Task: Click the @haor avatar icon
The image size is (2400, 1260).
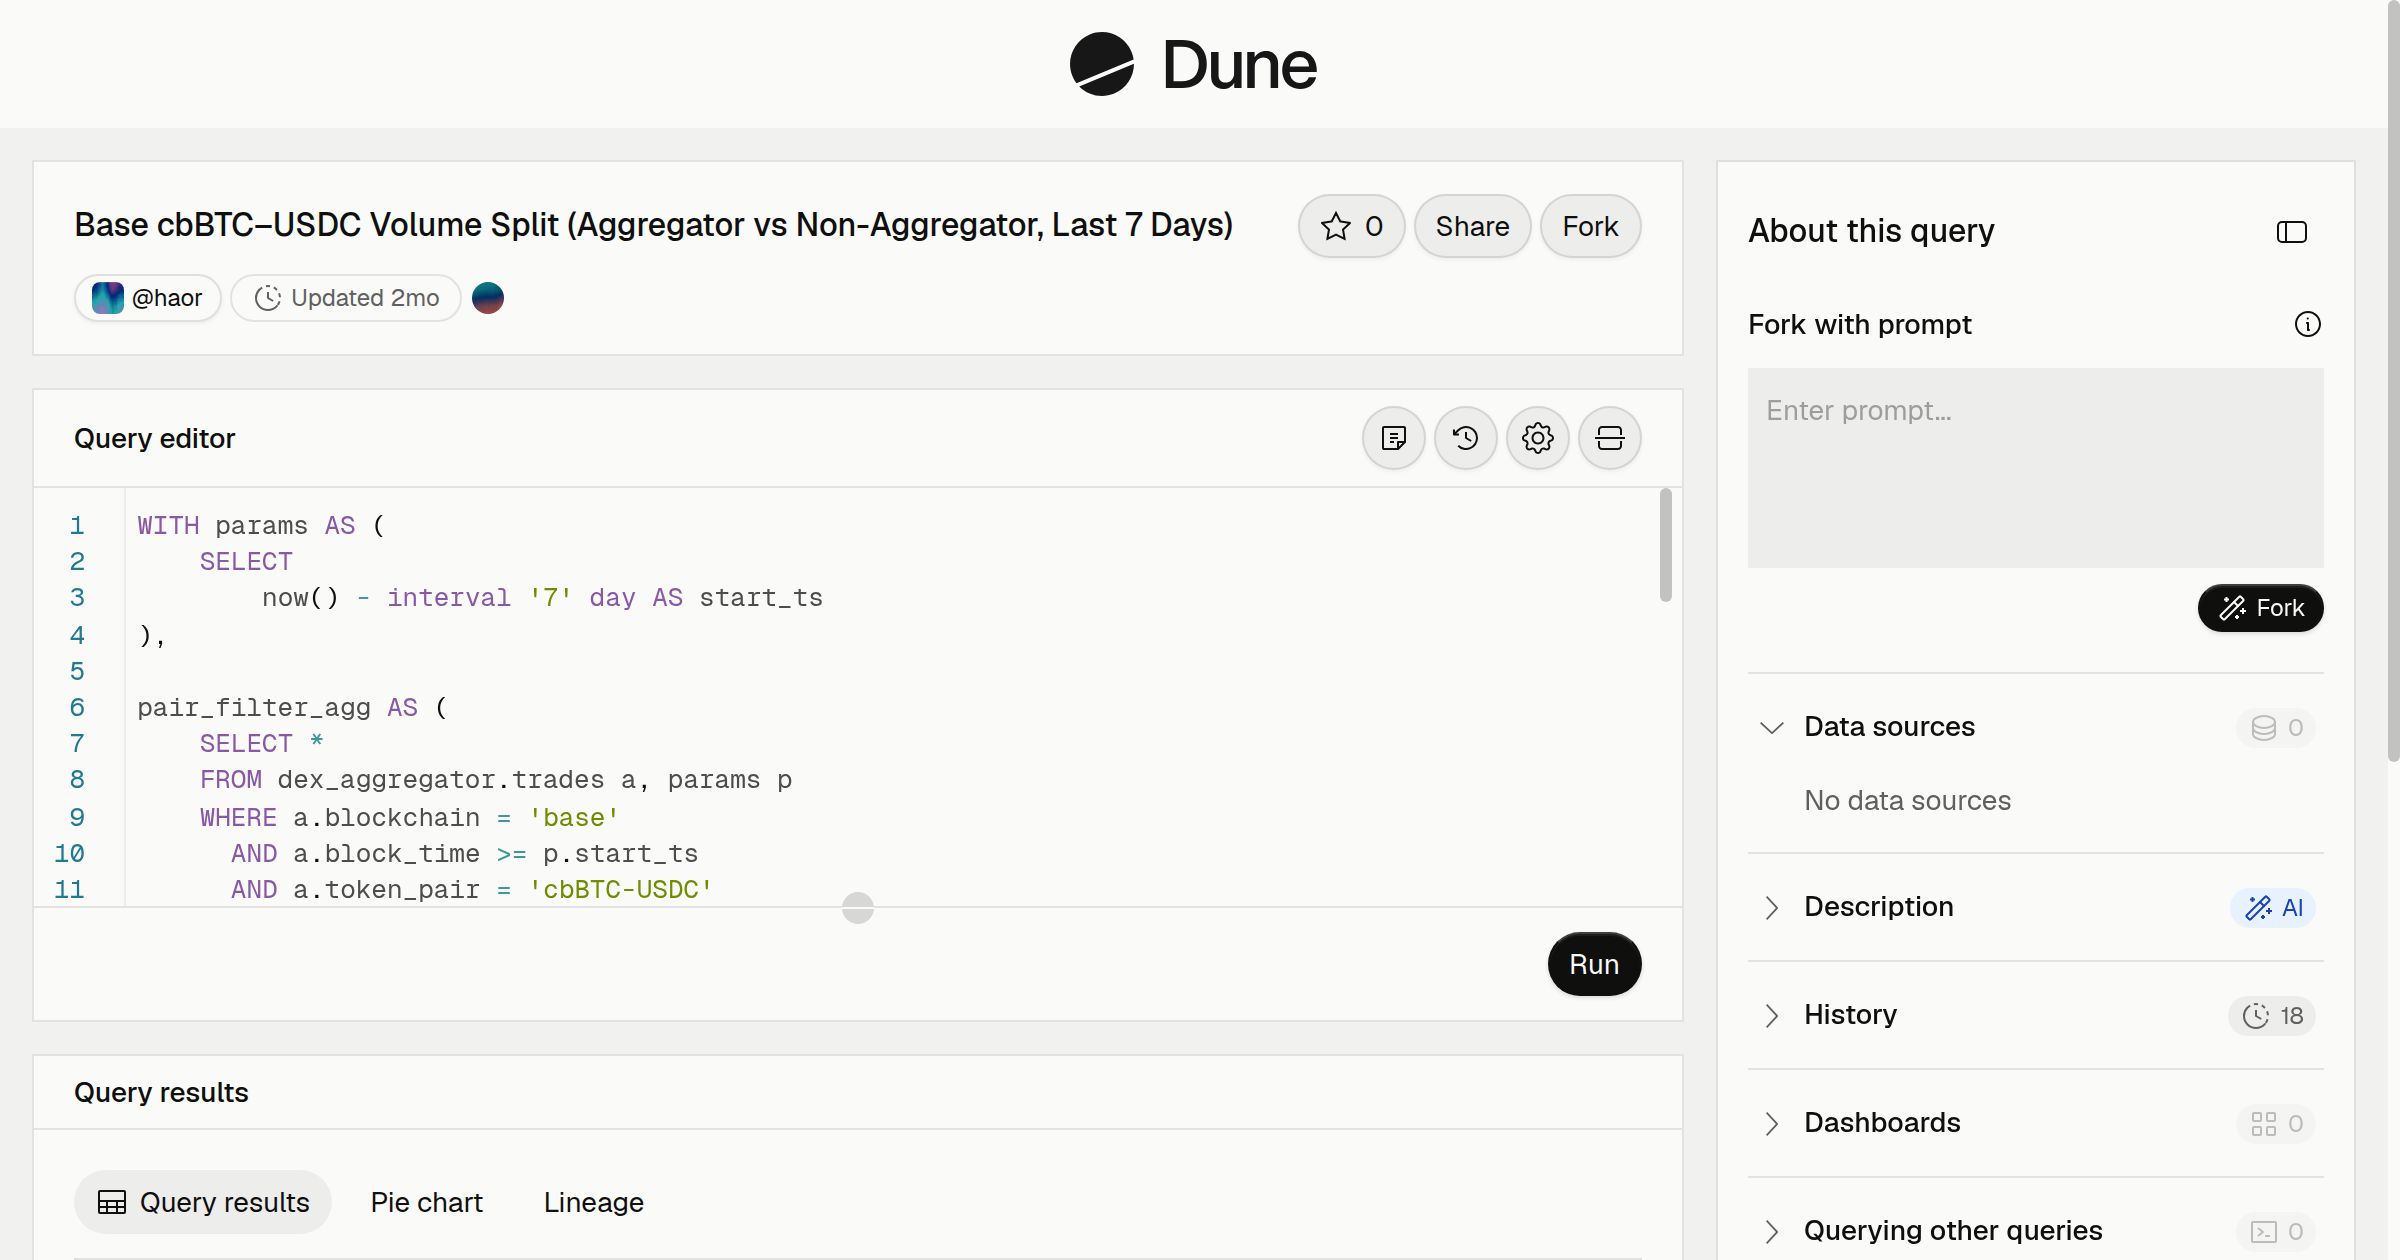Action: 107,298
